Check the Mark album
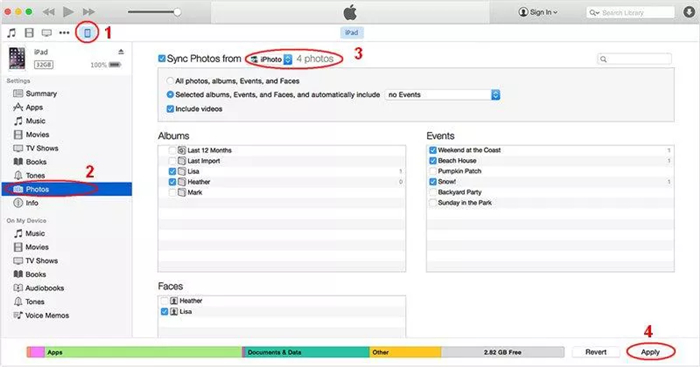The height and width of the screenshot is (367, 700). [x=172, y=192]
